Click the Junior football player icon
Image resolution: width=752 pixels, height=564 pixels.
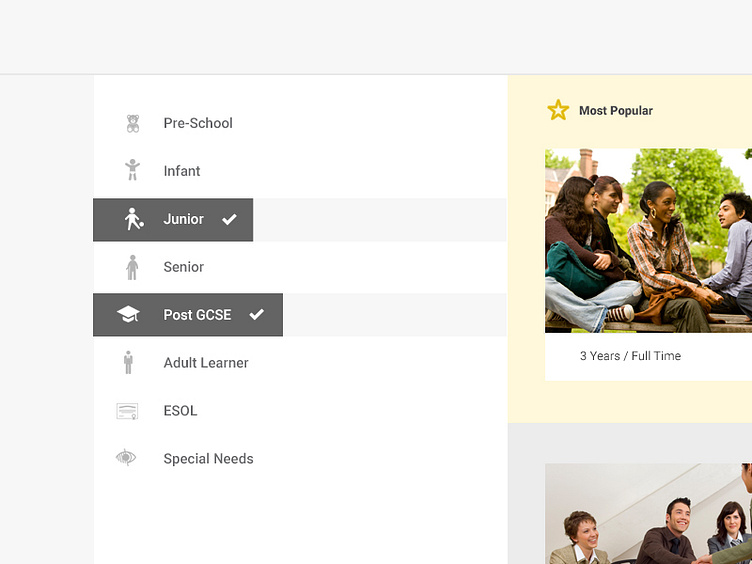(x=133, y=219)
